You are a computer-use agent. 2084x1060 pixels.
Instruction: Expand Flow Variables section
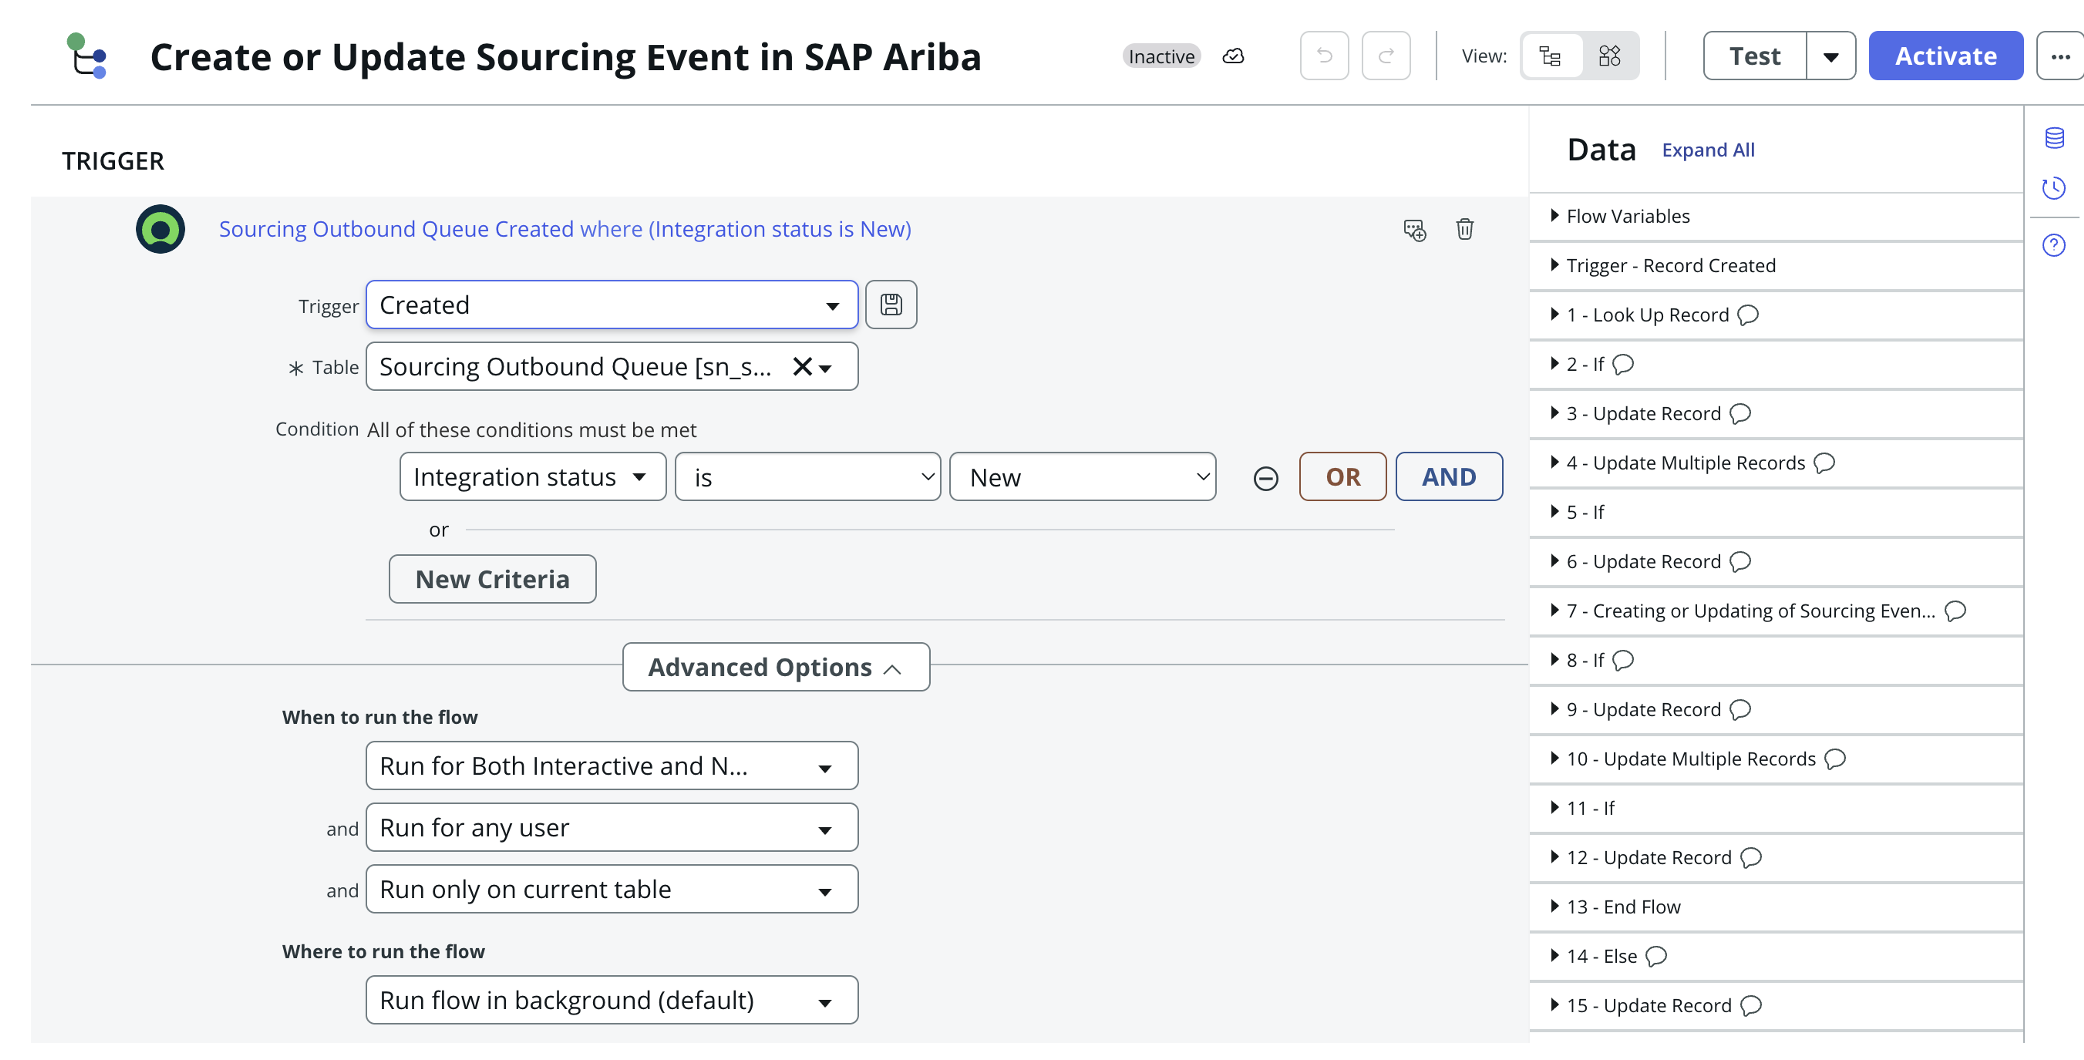coord(1554,216)
